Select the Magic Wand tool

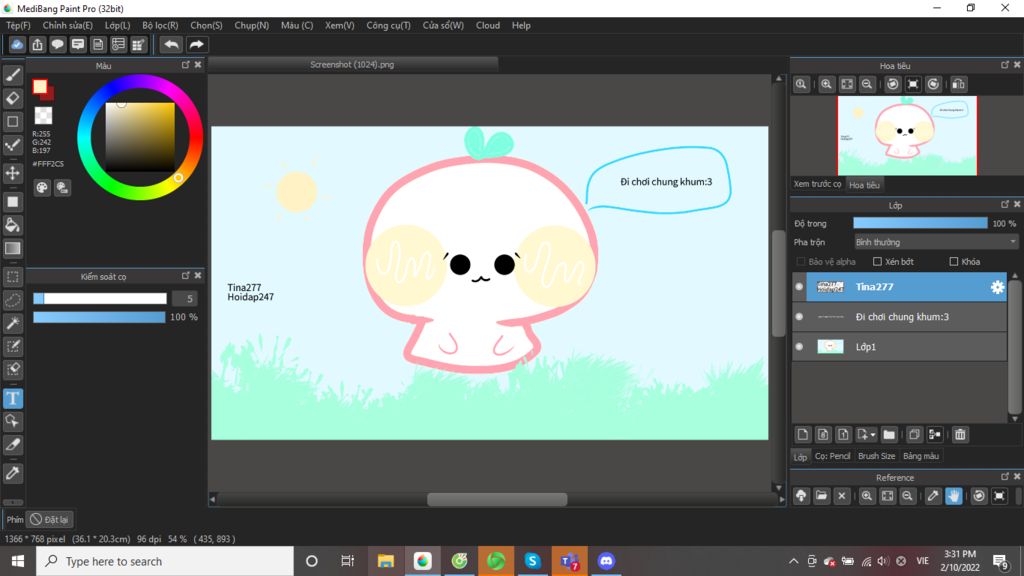click(12, 323)
